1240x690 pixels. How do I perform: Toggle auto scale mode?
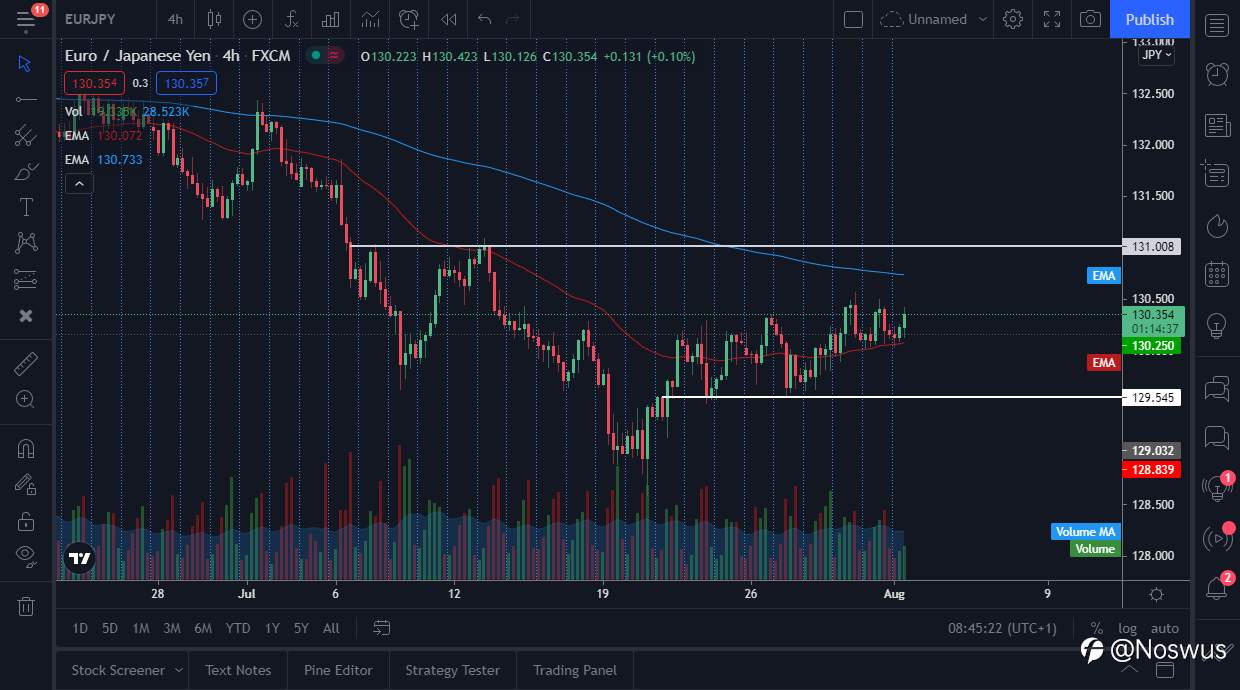tap(1165, 628)
